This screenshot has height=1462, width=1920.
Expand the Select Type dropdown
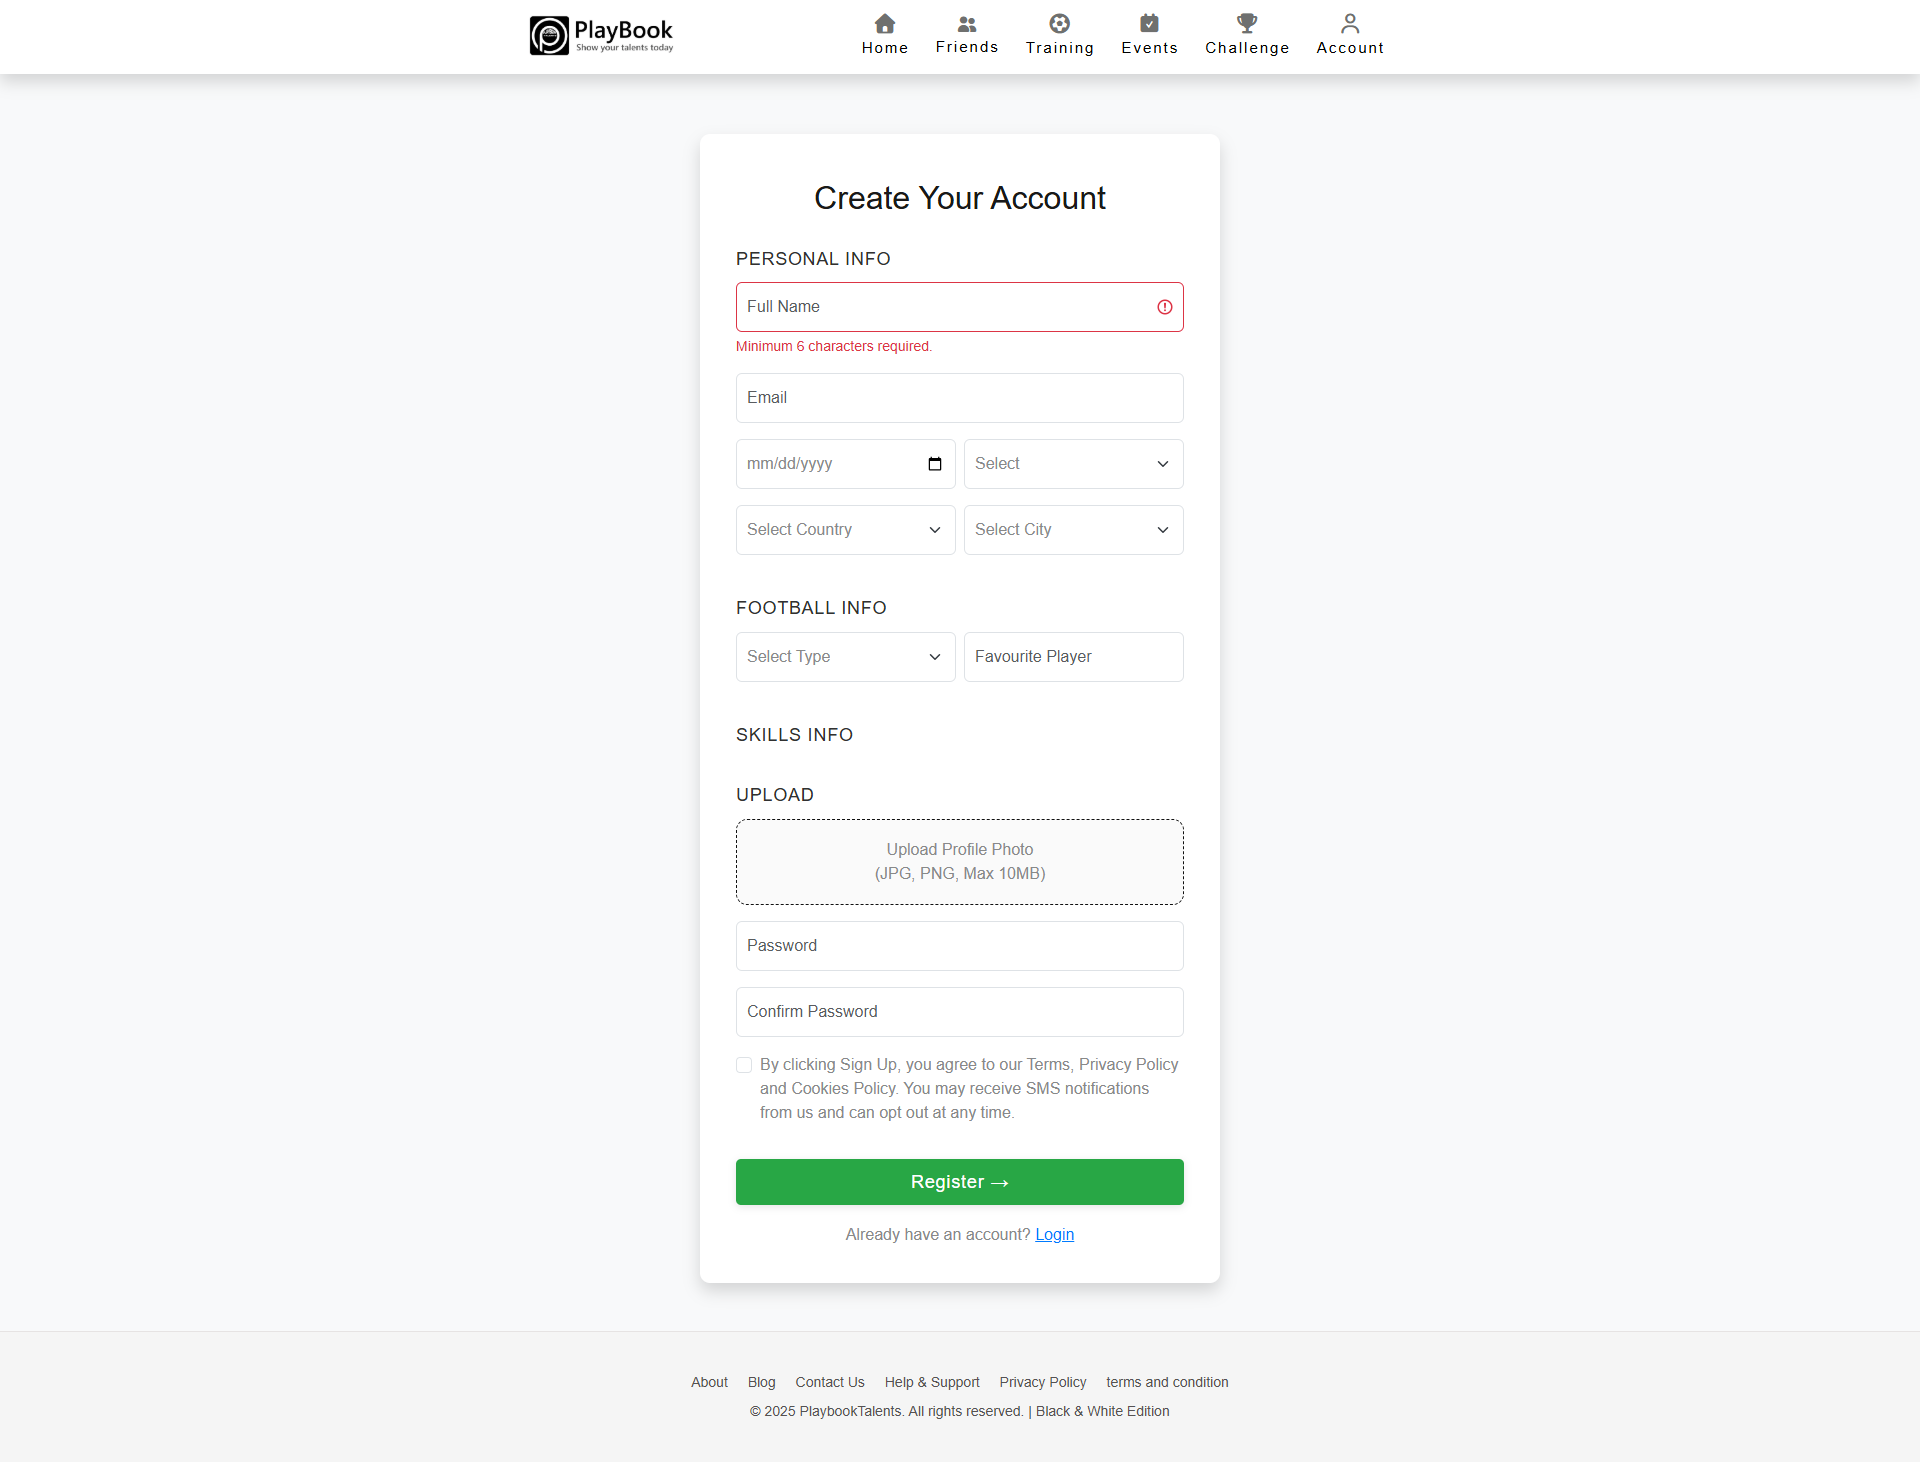coord(846,657)
